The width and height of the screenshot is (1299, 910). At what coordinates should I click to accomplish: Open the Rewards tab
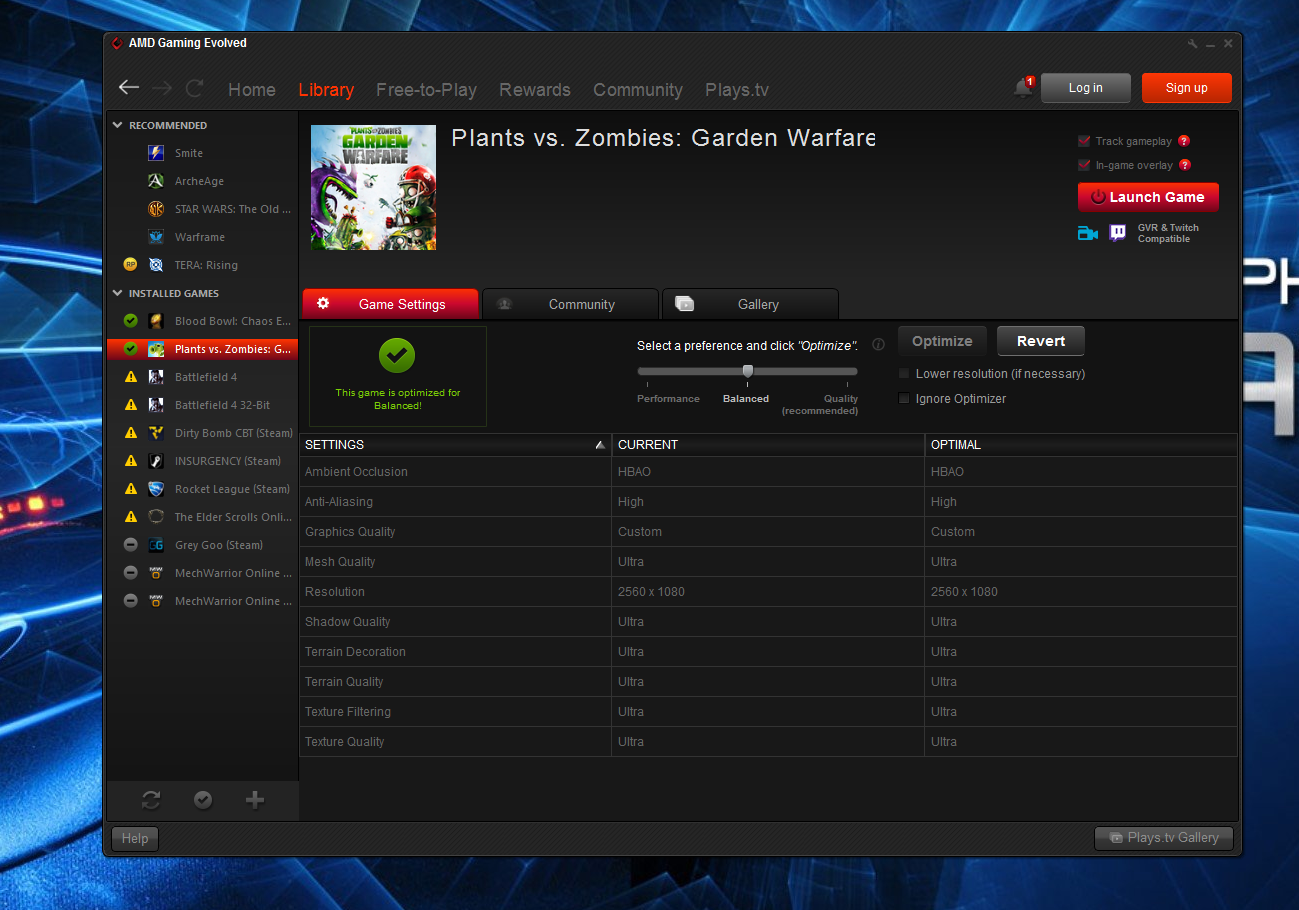(535, 89)
